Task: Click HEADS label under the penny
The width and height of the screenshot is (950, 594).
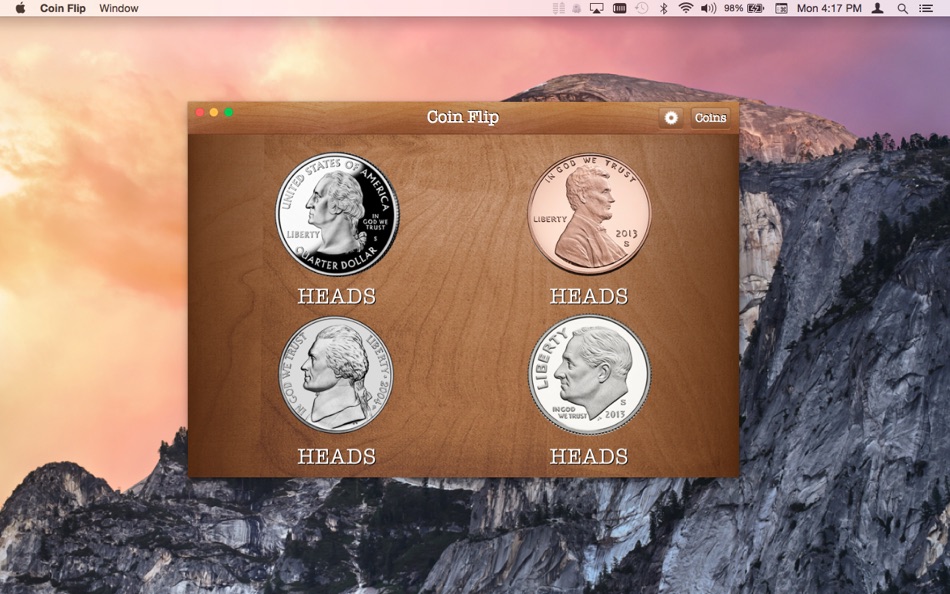Action: pos(589,296)
